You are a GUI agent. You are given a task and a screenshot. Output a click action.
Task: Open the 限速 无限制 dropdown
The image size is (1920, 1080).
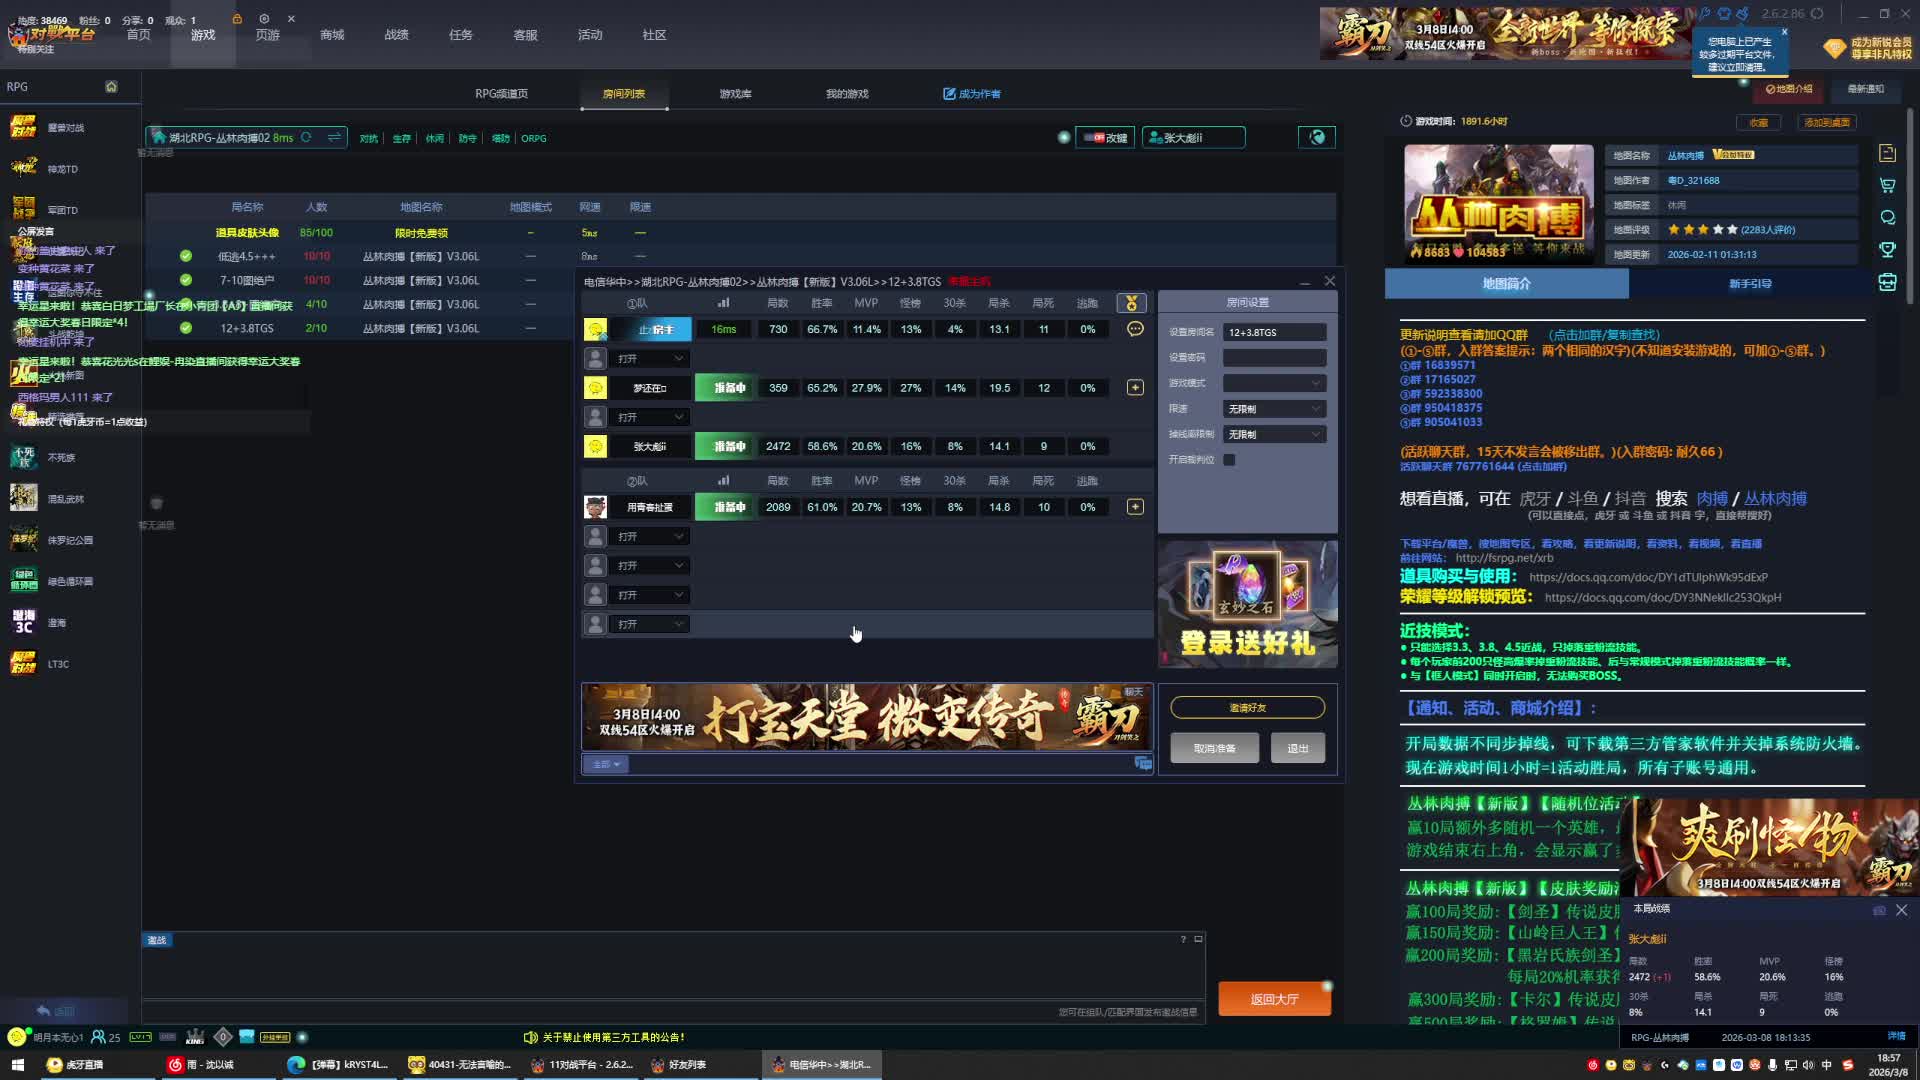[1274, 409]
